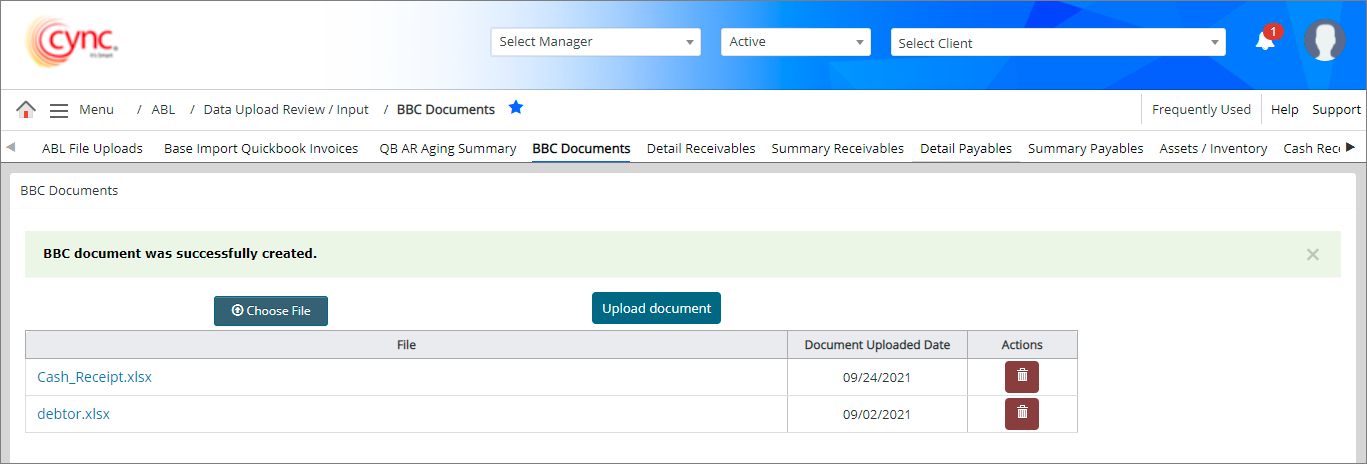Click the blue favorite star icon
Screen dimensions: 1367x464
click(516, 108)
